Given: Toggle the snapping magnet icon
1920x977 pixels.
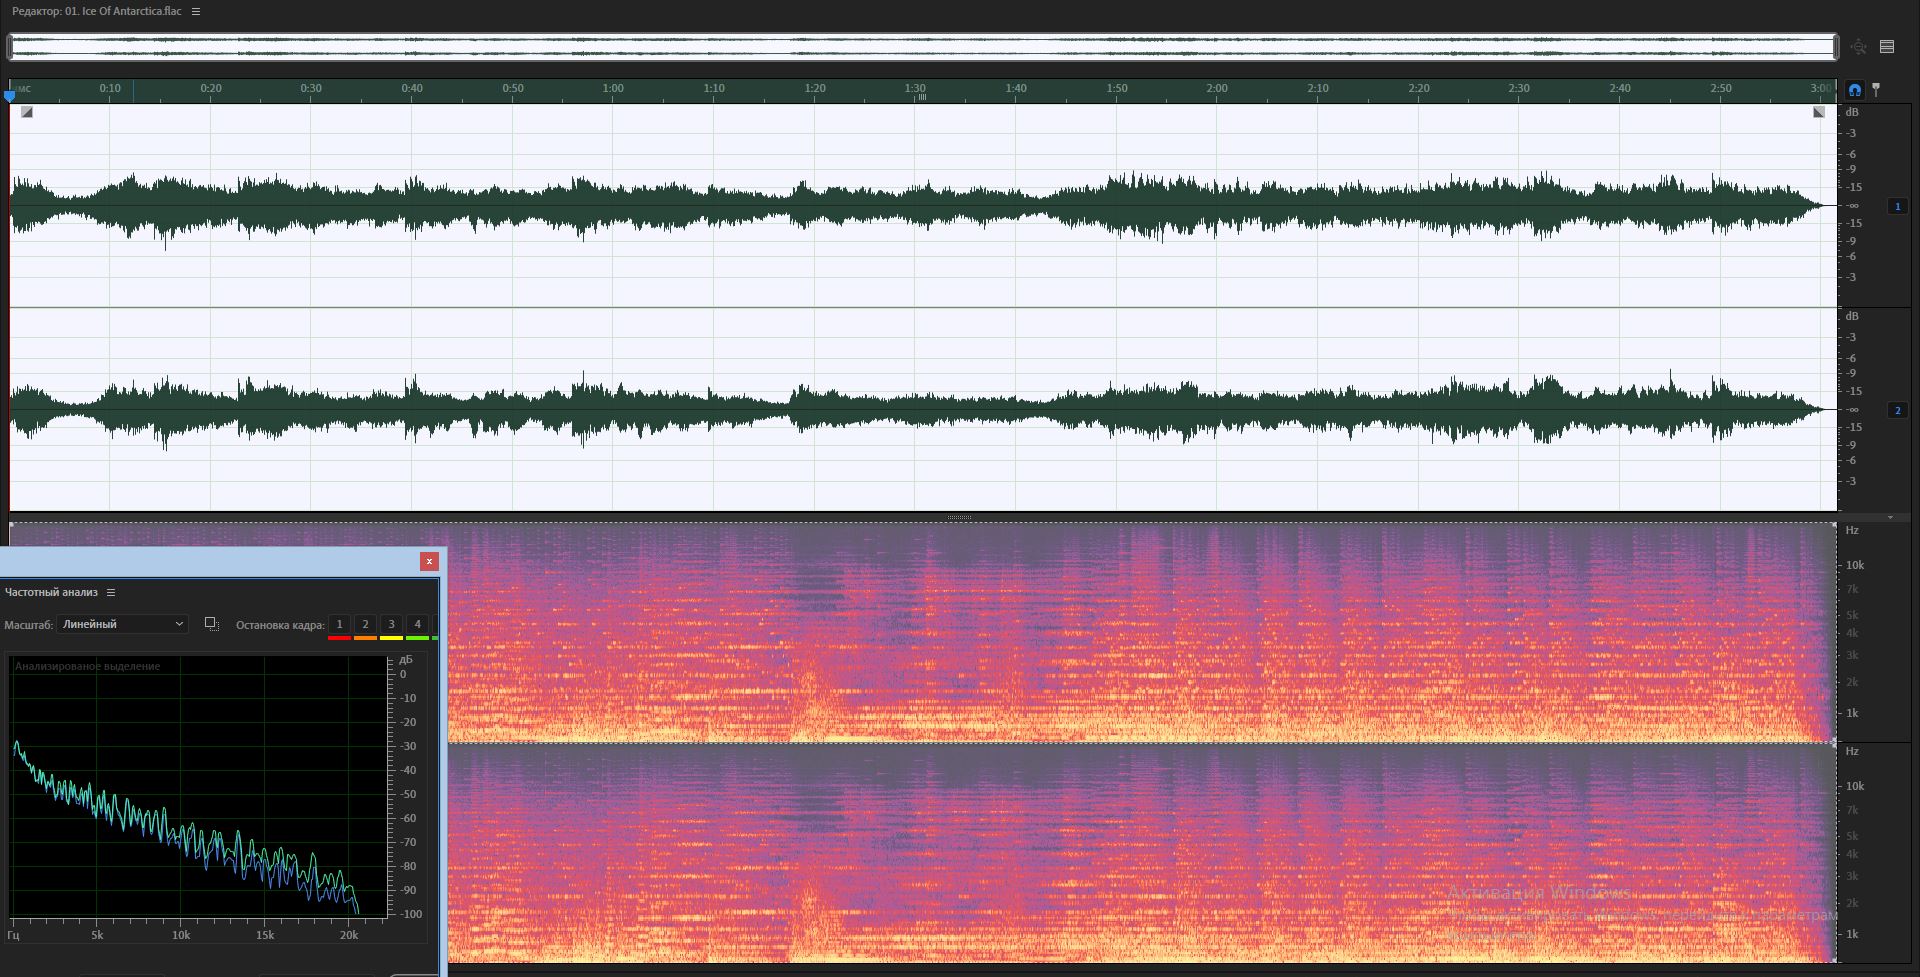Looking at the screenshot, I should pos(1855,90).
